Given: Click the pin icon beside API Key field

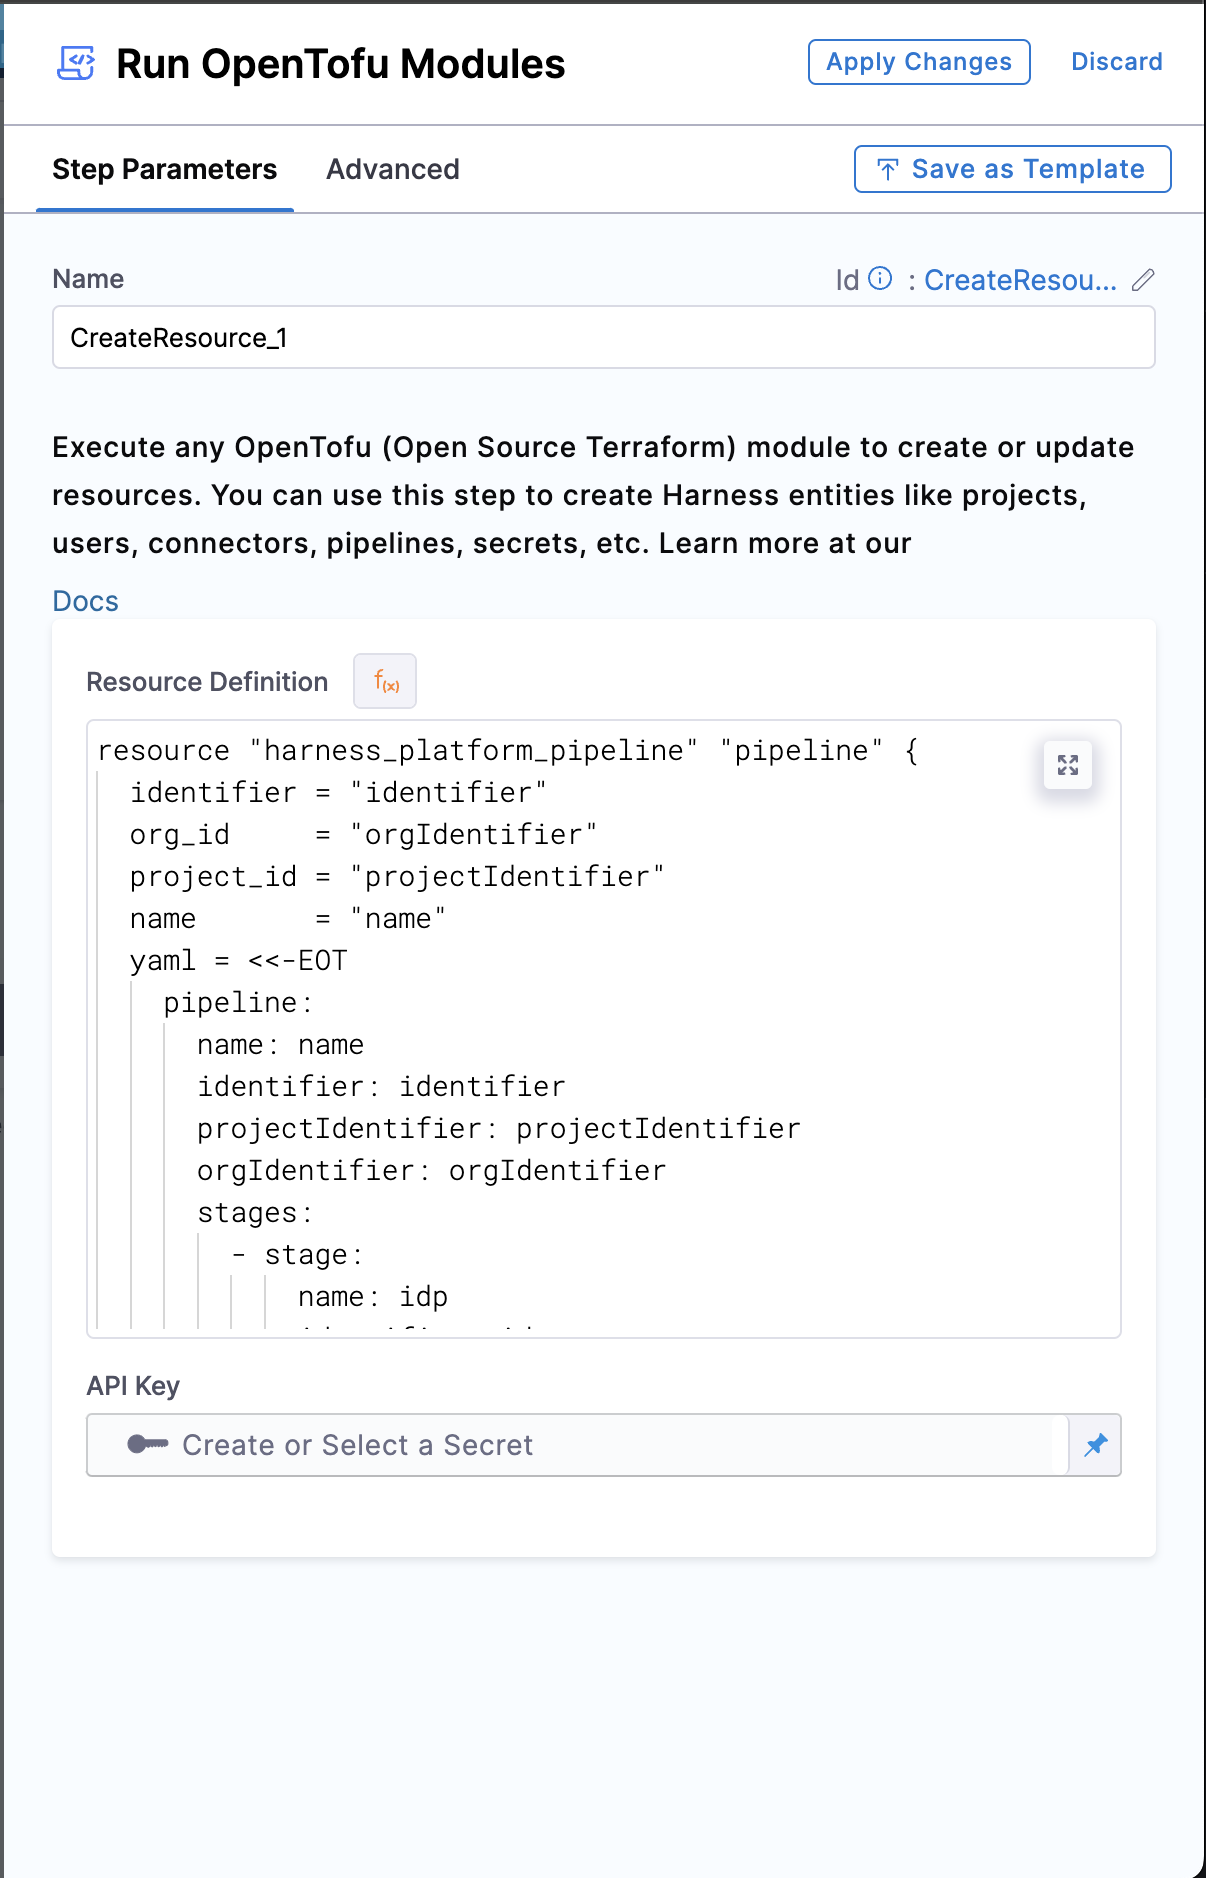Looking at the screenshot, I should tap(1096, 1445).
